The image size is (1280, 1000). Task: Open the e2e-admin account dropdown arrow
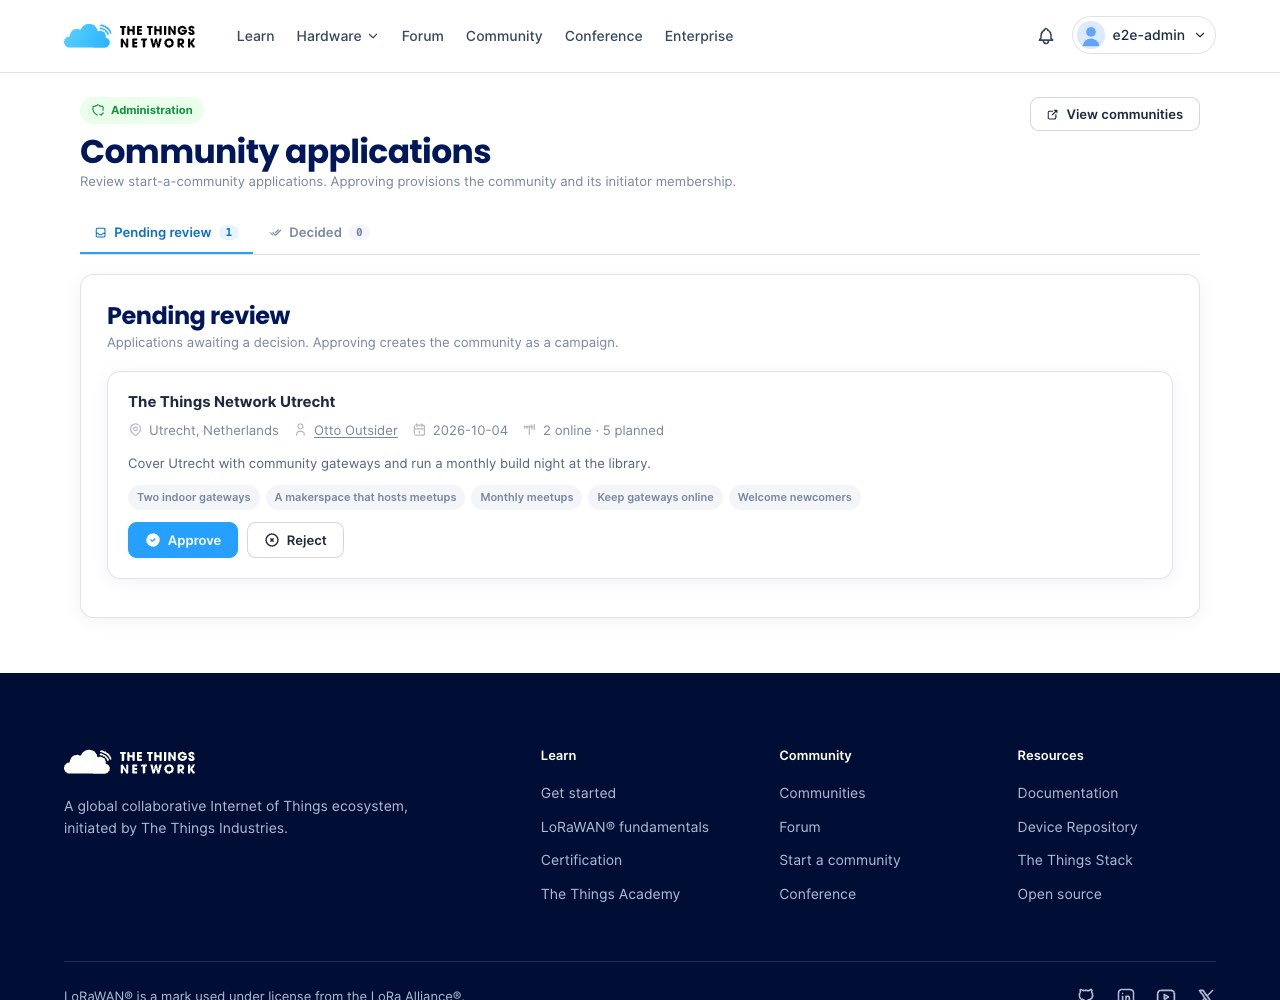(x=1200, y=35)
